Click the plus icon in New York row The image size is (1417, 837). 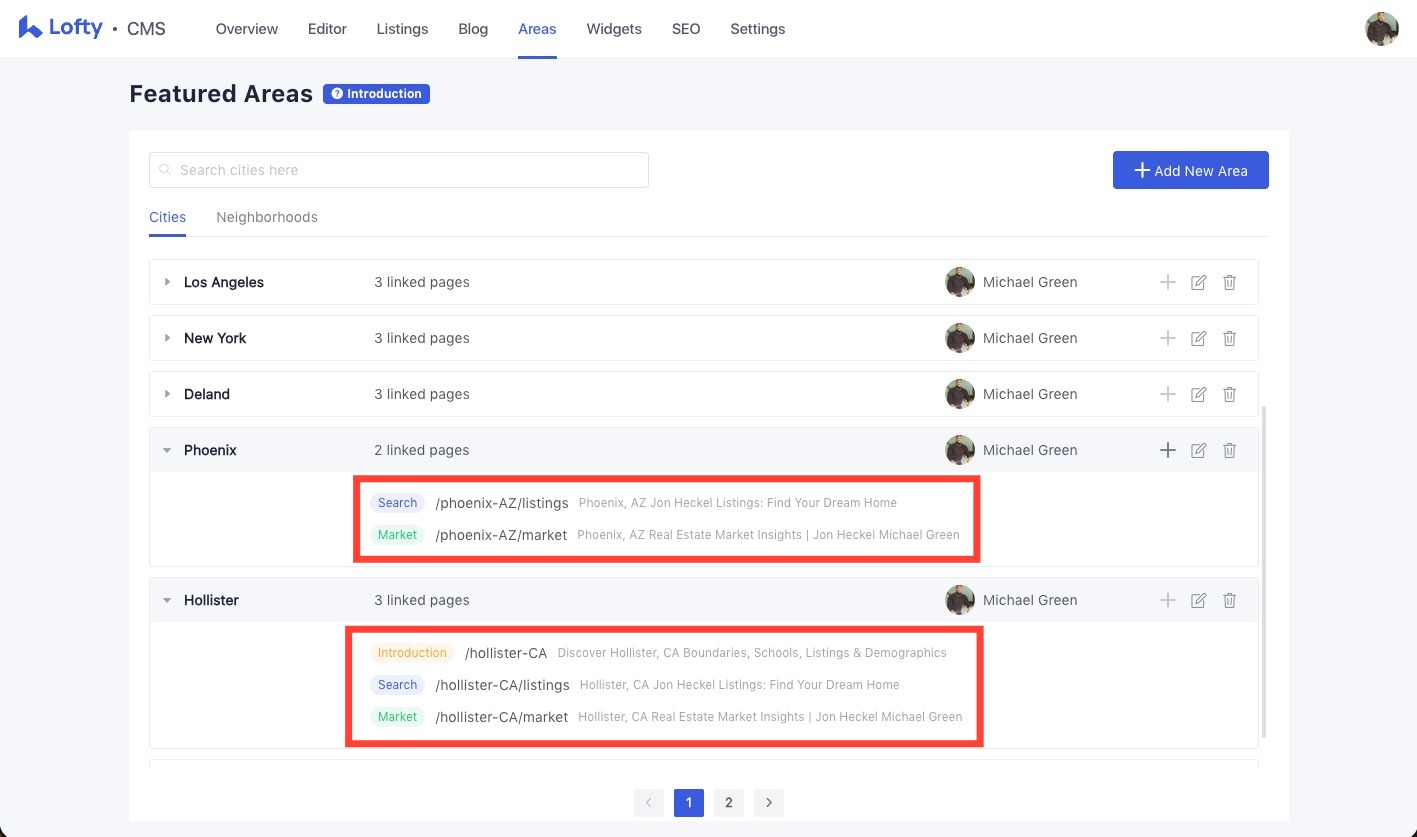1167,339
